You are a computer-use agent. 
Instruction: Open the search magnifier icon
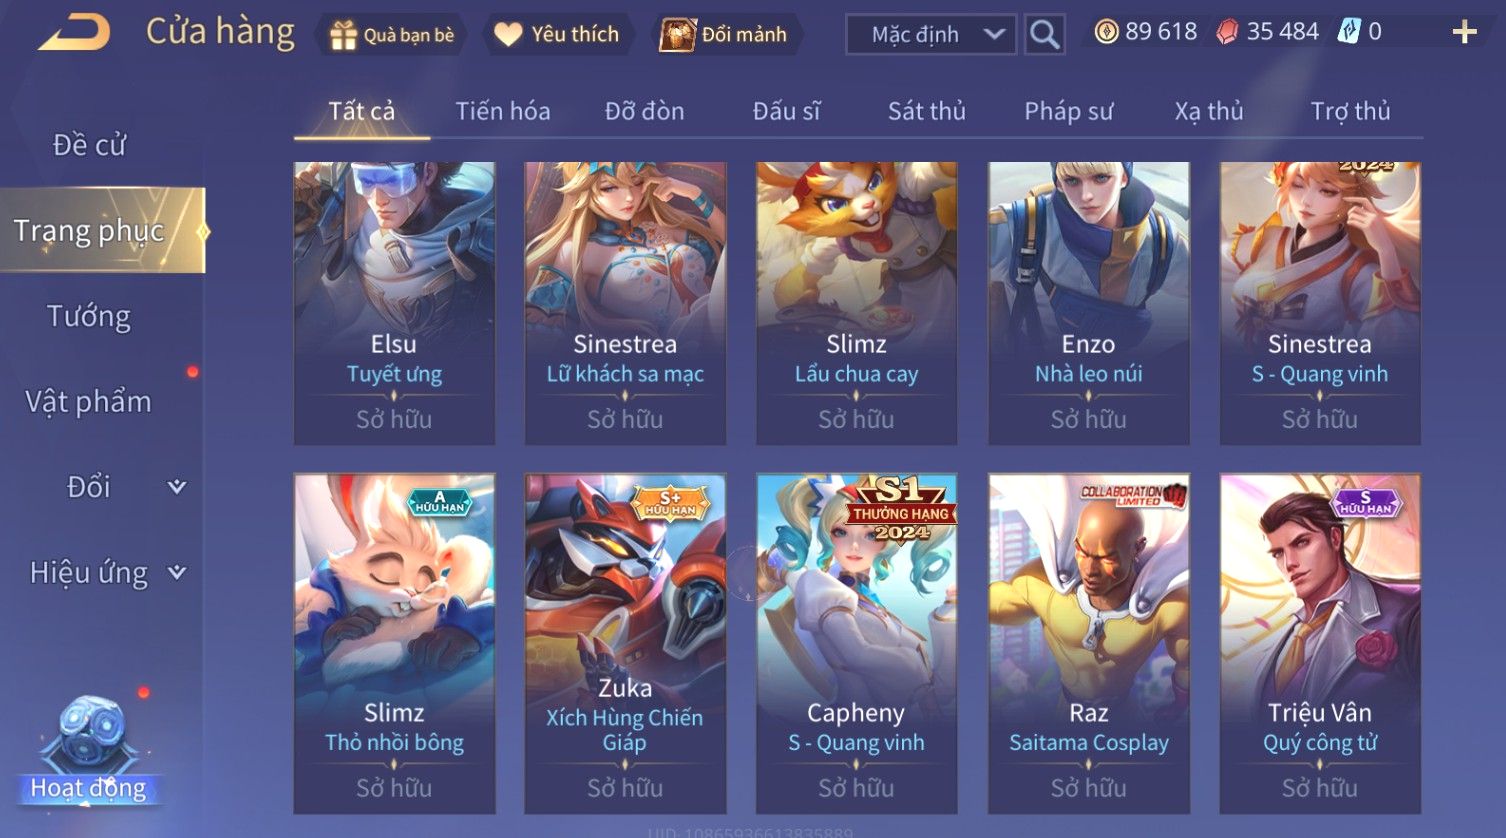coord(1045,35)
